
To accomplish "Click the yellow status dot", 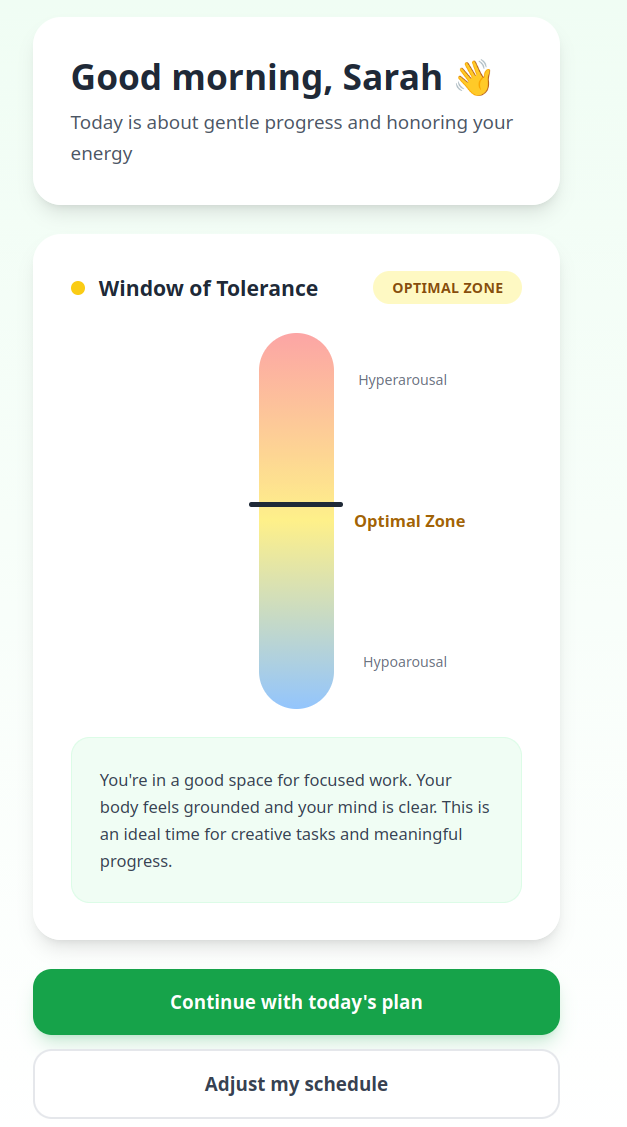I will coord(78,289).
